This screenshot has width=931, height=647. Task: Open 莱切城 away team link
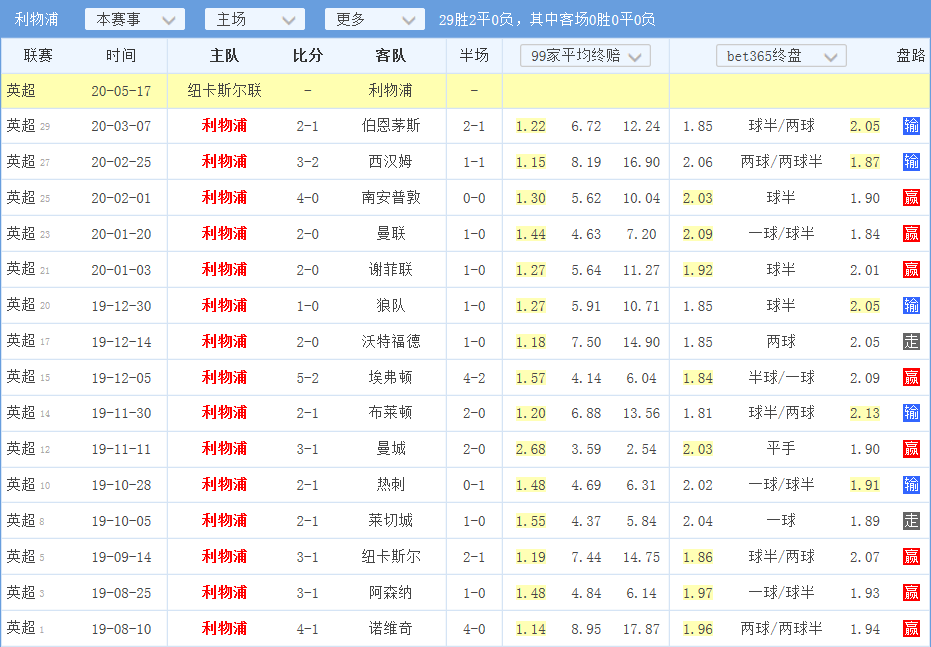point(391,521)
